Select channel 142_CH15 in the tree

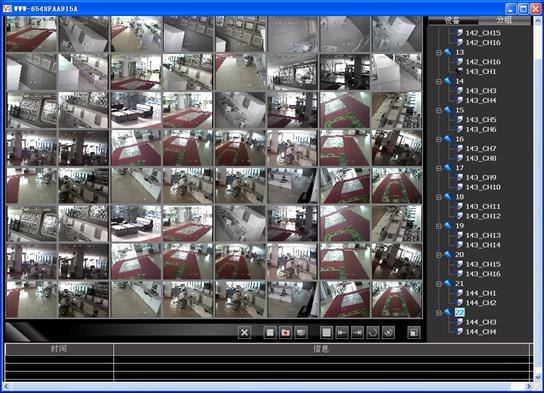[483, 33]
